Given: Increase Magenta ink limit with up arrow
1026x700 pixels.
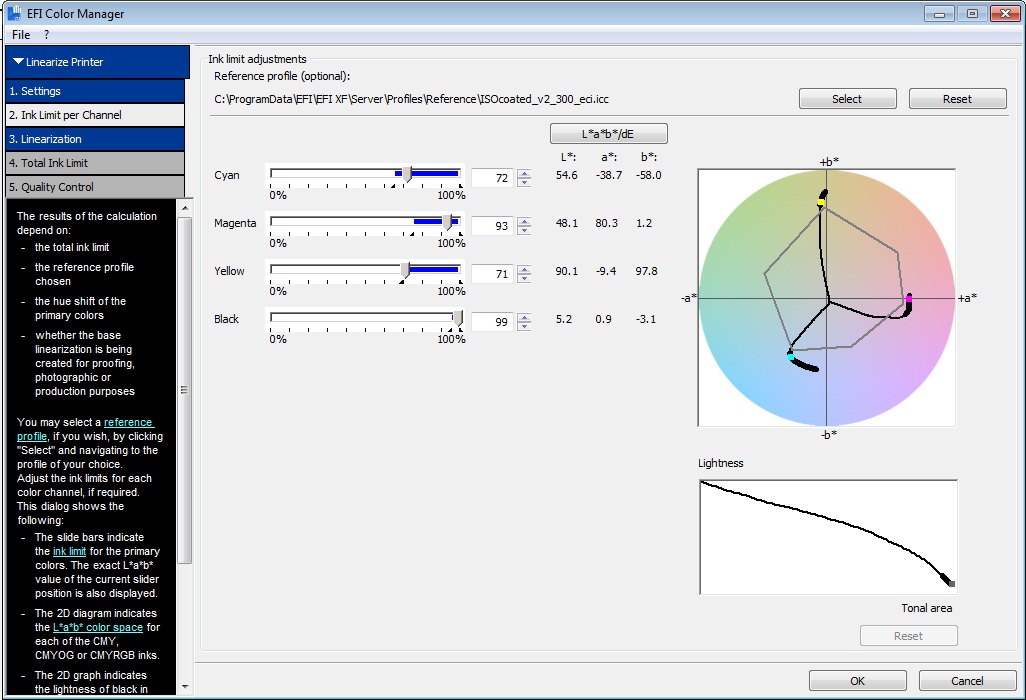Looking at the screenshot, I should coord(524,221).
